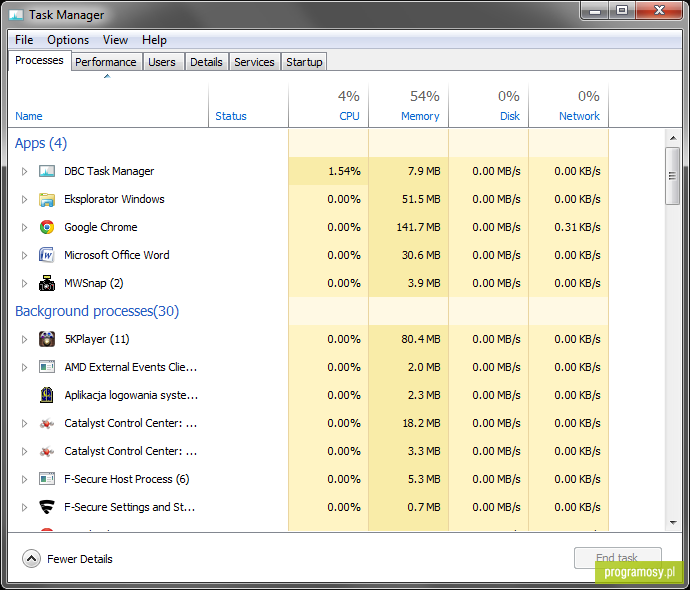Sort processes by Network column

click(579, 116)
